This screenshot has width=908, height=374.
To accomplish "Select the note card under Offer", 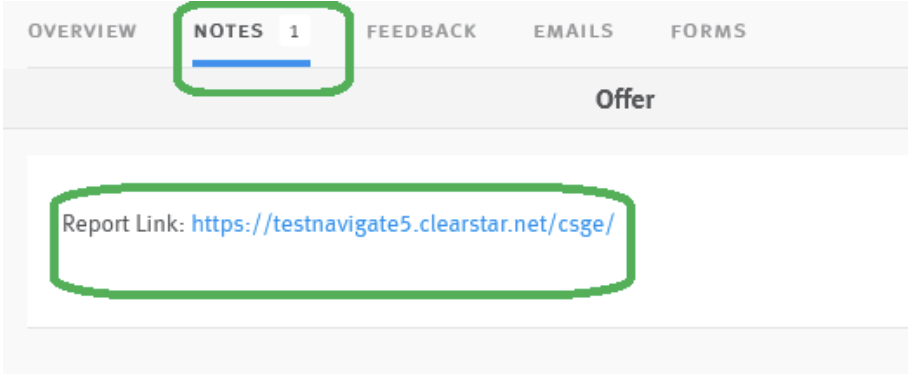I will coord(467,241).
